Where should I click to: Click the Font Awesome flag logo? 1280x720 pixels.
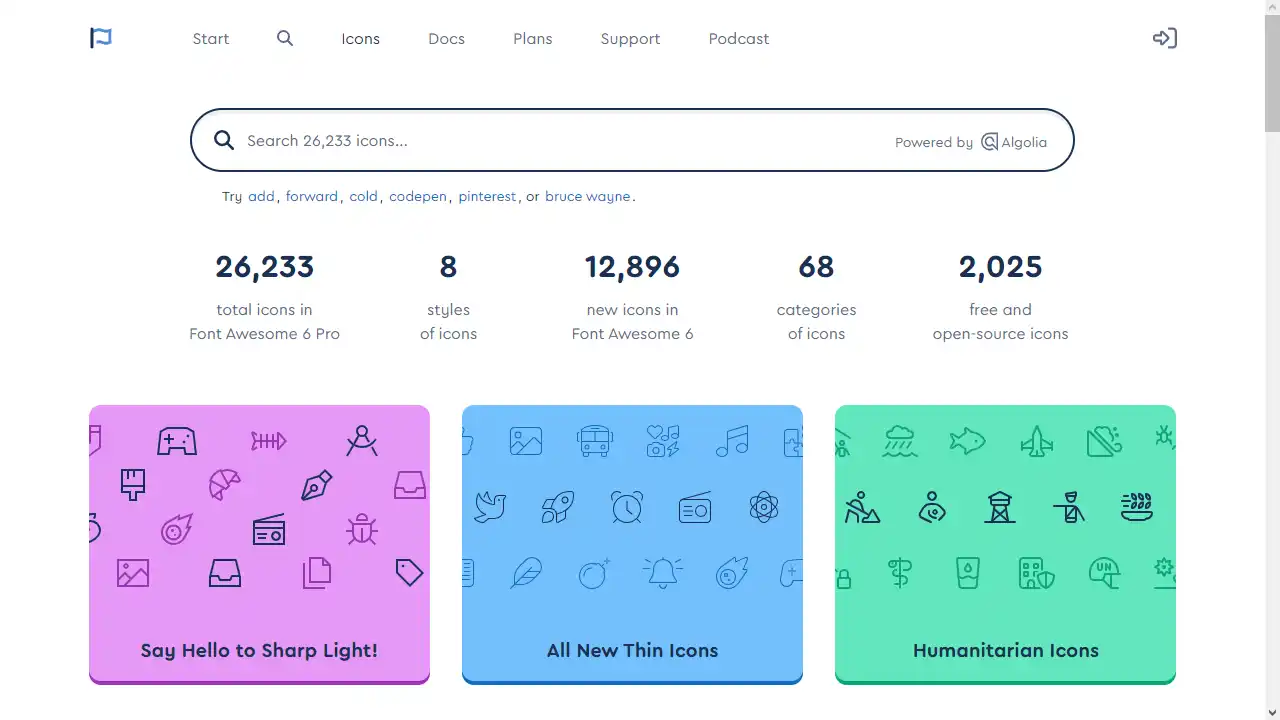(100, 38)
